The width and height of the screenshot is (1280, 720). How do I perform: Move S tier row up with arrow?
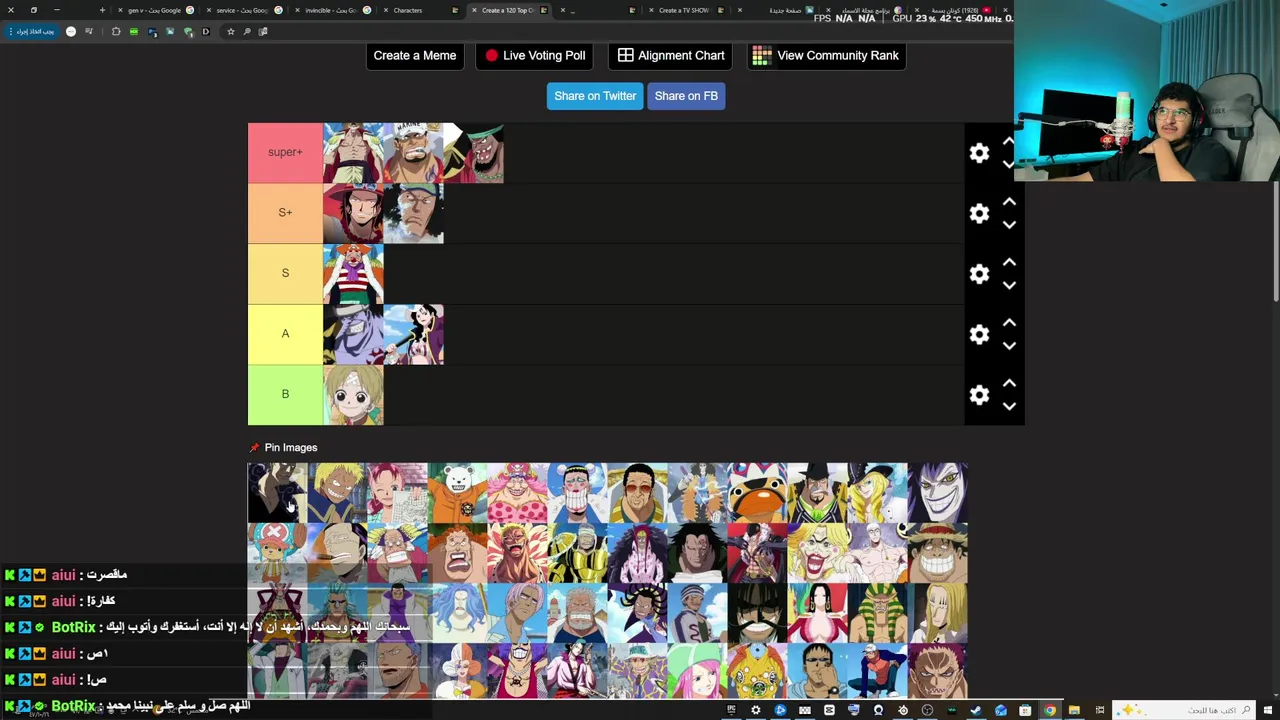(x=1009, y=263)
